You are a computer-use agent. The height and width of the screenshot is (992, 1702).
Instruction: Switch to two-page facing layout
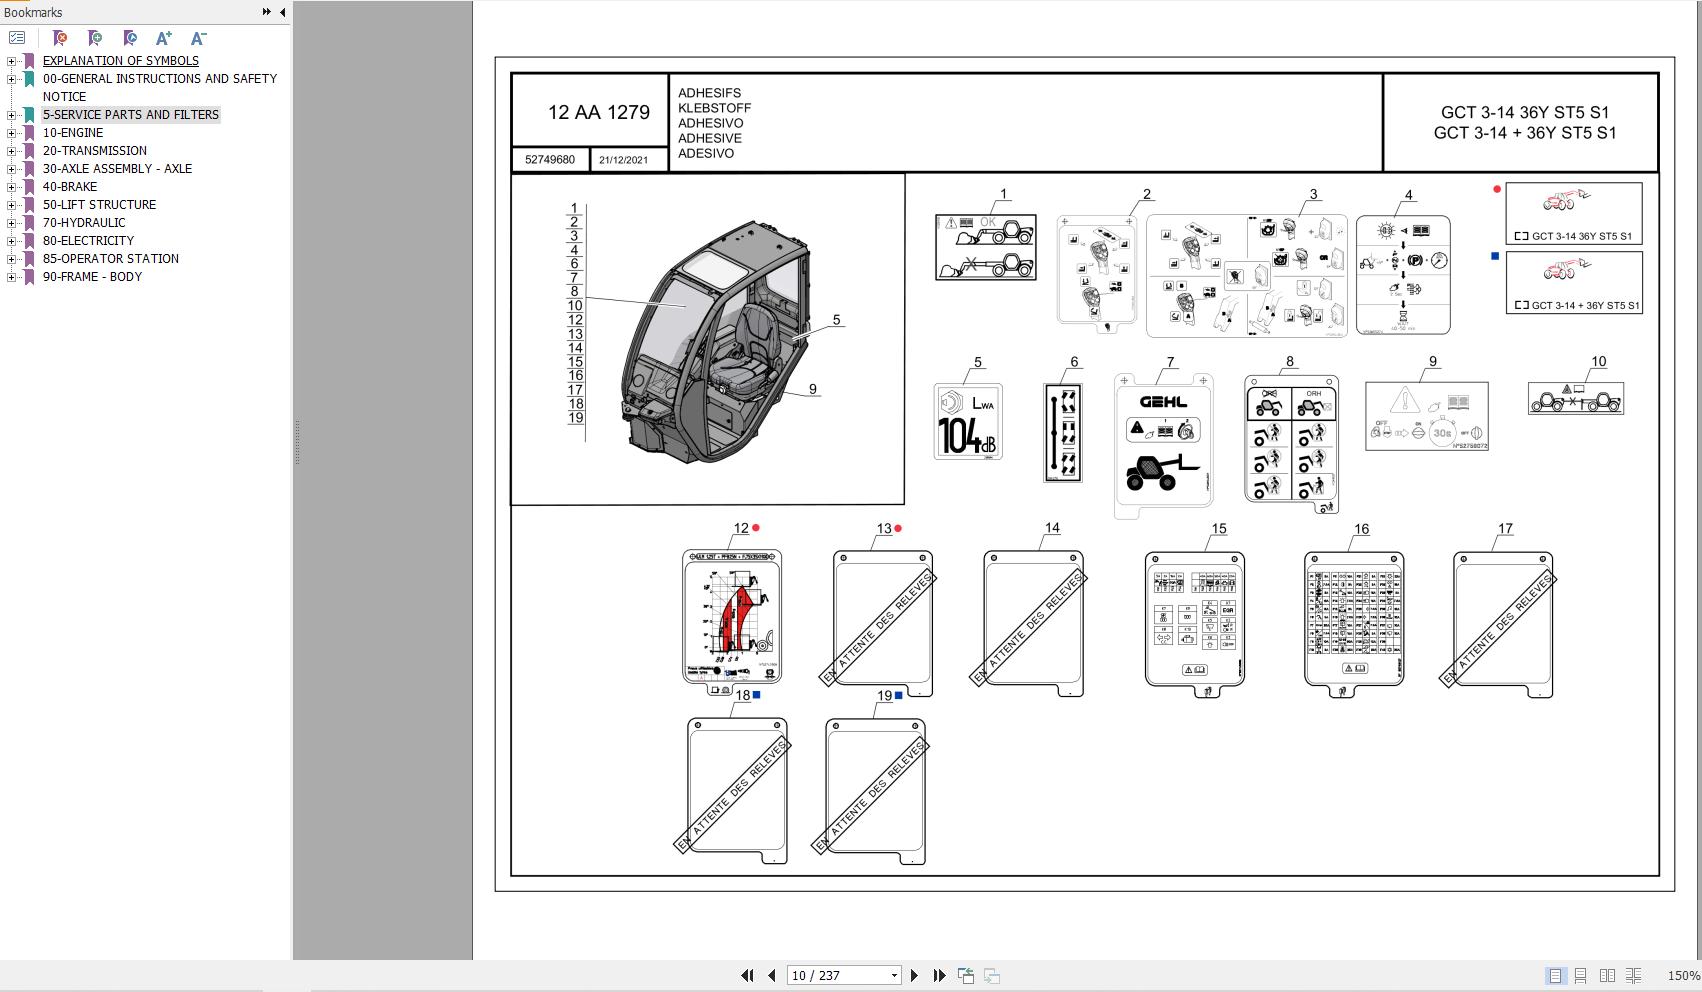tap(1607, 975)
